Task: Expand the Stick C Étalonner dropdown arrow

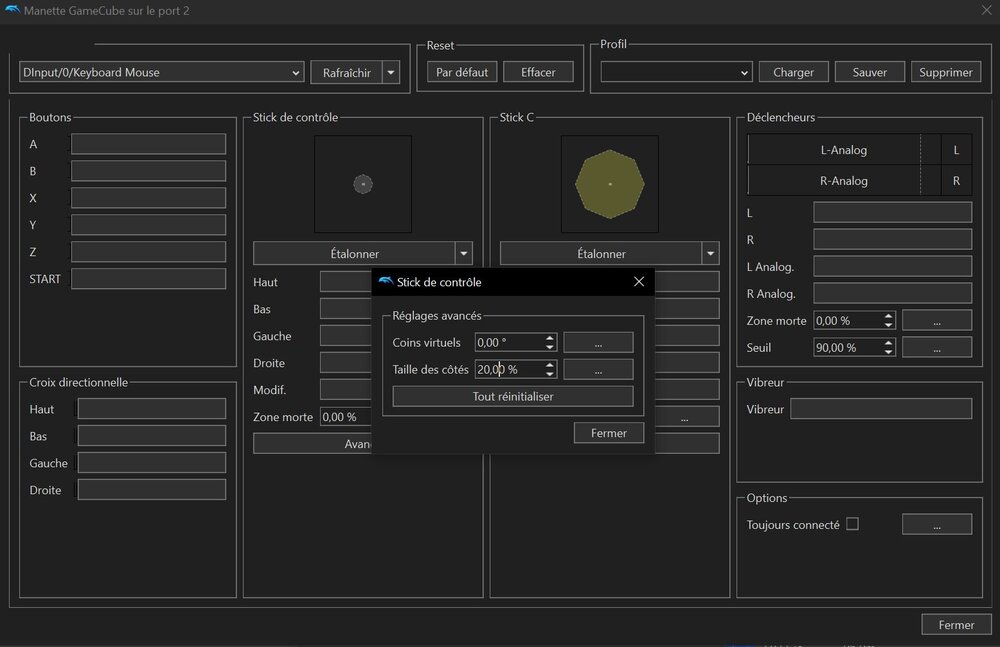Action: 710,254
